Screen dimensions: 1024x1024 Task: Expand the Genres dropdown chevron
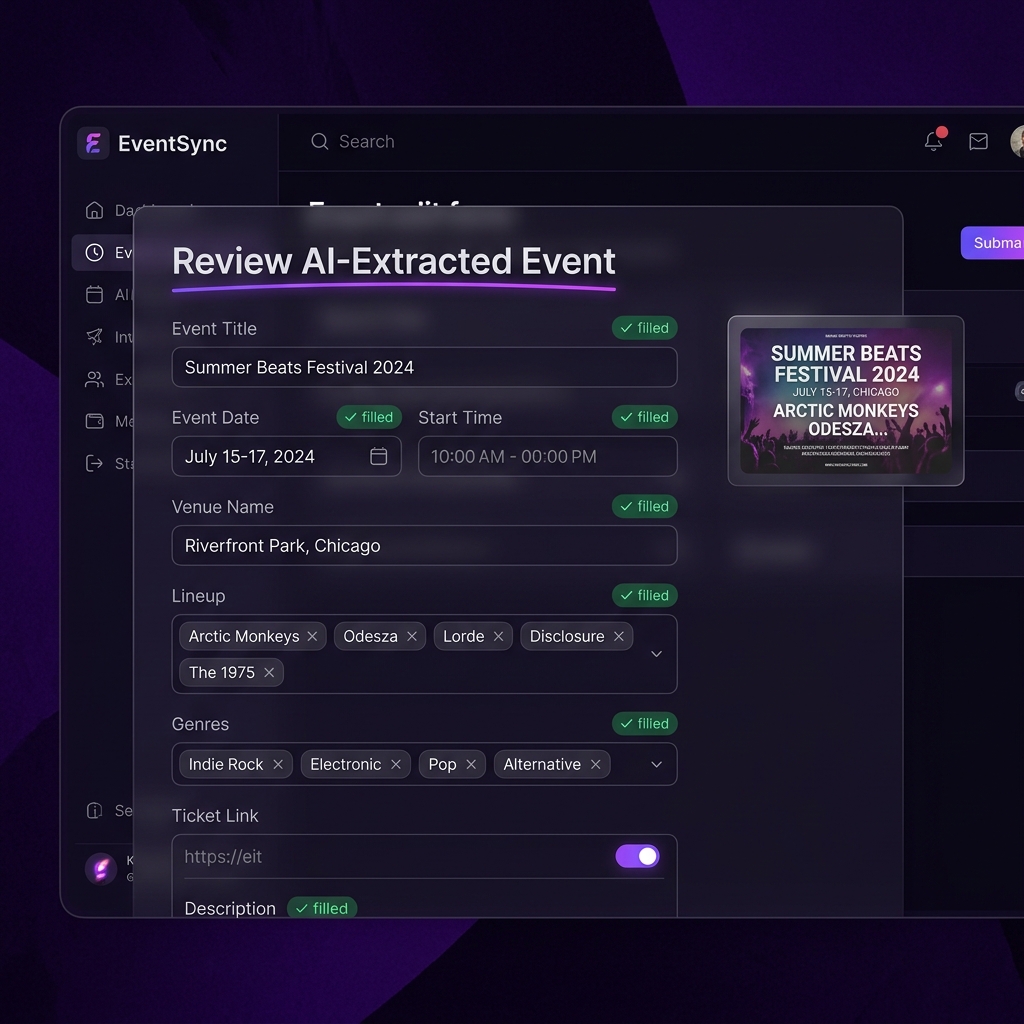coord(656,764)
